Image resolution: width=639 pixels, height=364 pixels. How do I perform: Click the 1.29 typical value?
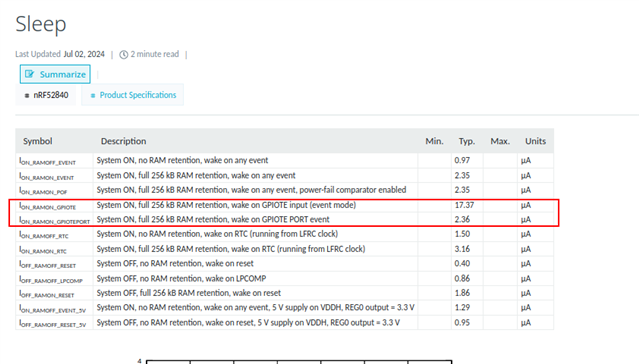coord(462,307)
